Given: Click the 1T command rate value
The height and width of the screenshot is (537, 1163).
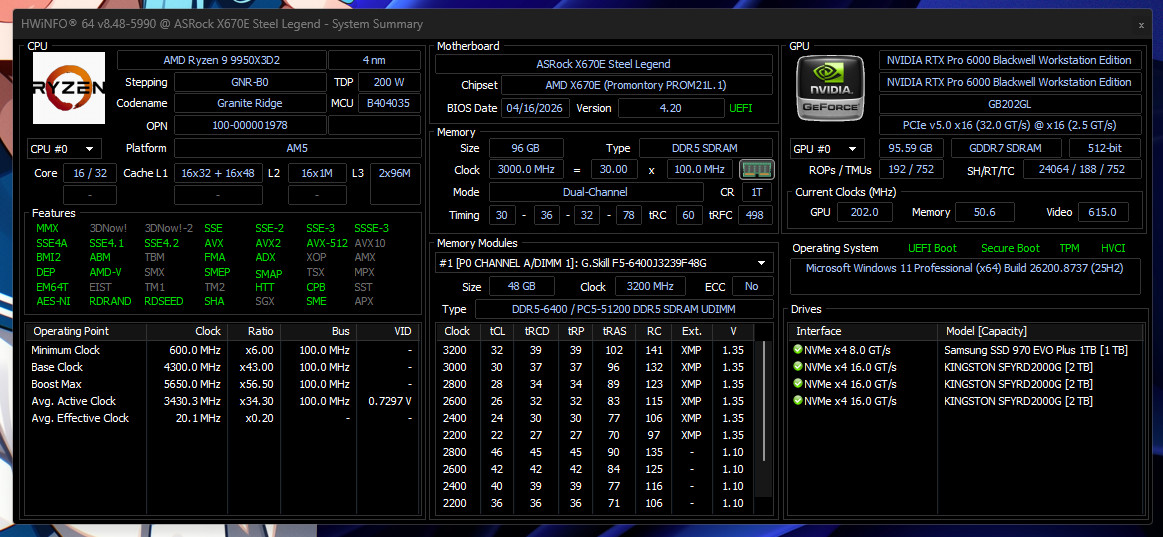Looking at the screenshot, I should click(x=757, y=192).
